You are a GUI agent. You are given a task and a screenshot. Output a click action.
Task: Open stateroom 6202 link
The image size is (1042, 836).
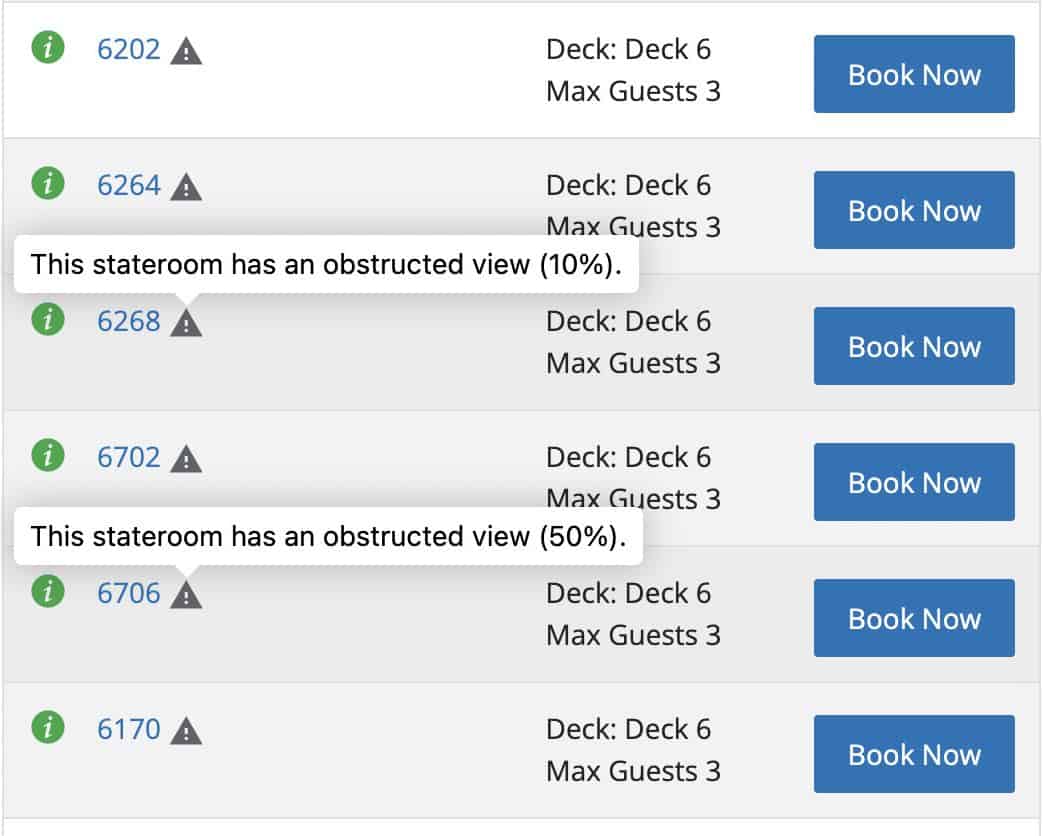coord(128,49)
